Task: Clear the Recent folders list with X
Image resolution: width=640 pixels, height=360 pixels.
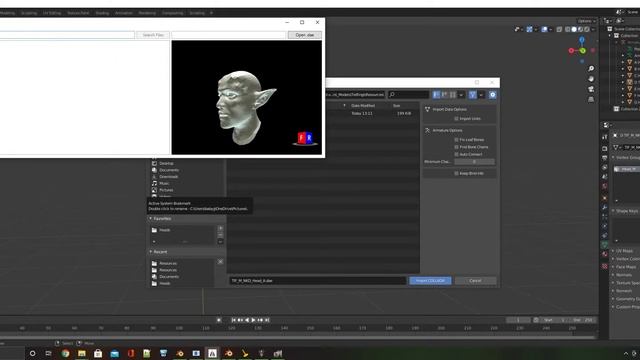Action: click(220, 262)
